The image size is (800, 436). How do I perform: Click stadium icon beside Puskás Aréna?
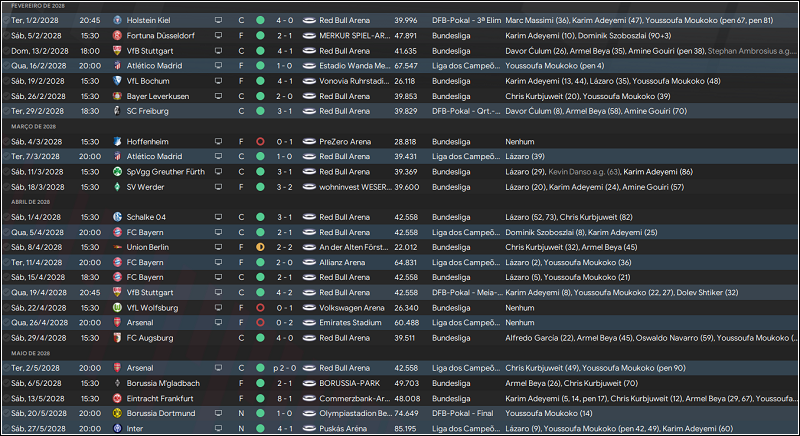pos(309,429)
